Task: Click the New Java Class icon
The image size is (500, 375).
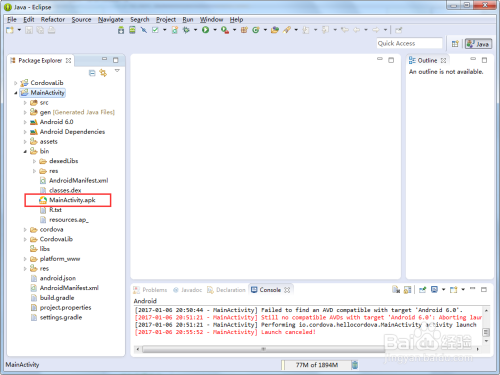Action: 256,30
